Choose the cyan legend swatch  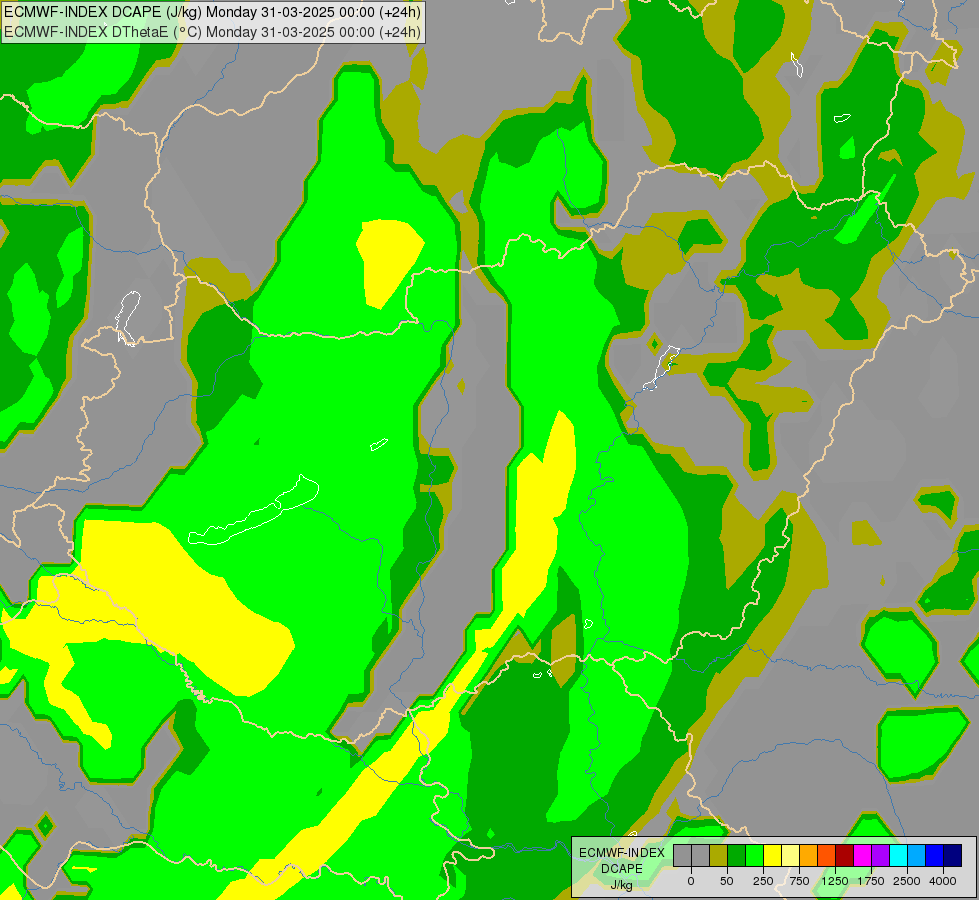click(x=899, y=856)
